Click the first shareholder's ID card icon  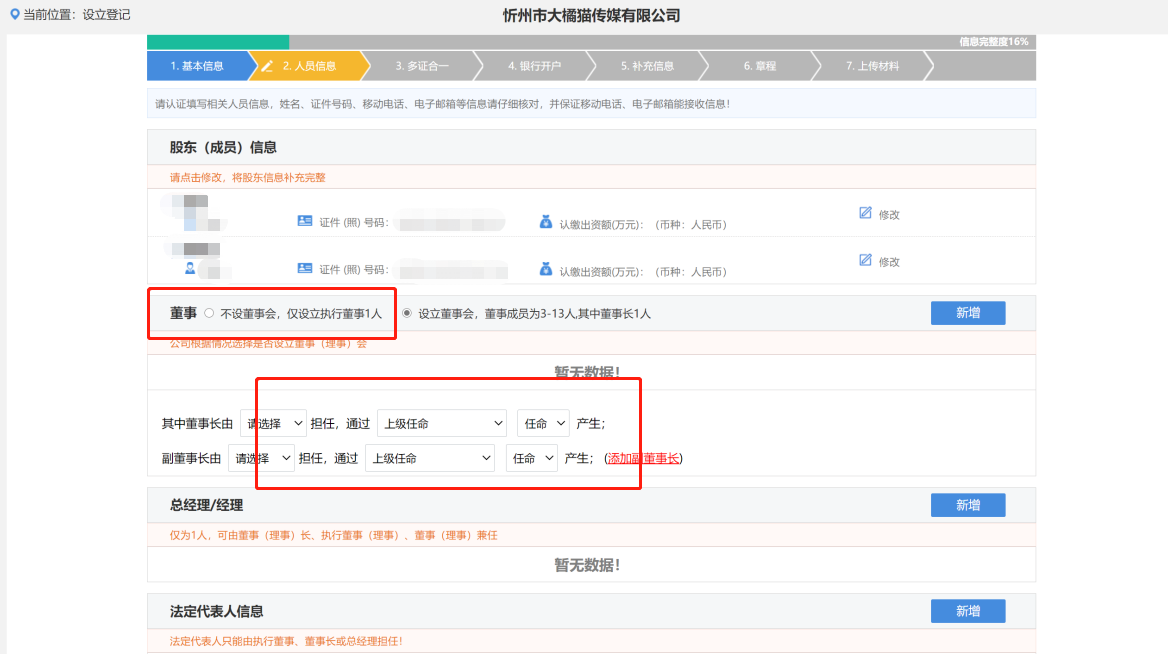(305, 221)
